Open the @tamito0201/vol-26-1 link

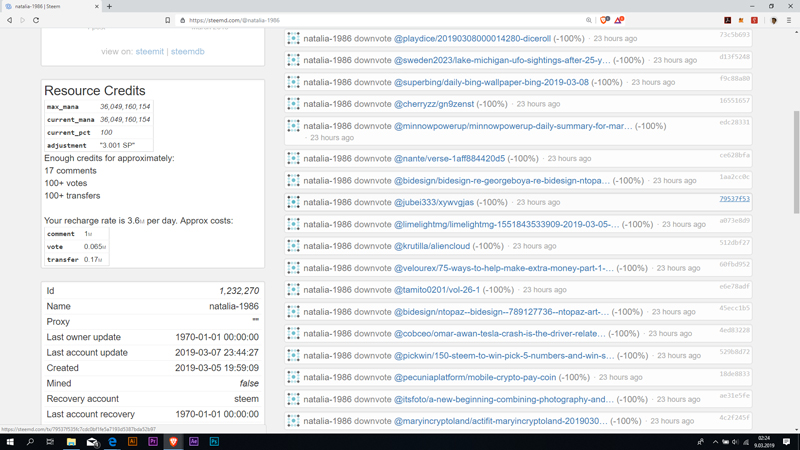[437, 290]
